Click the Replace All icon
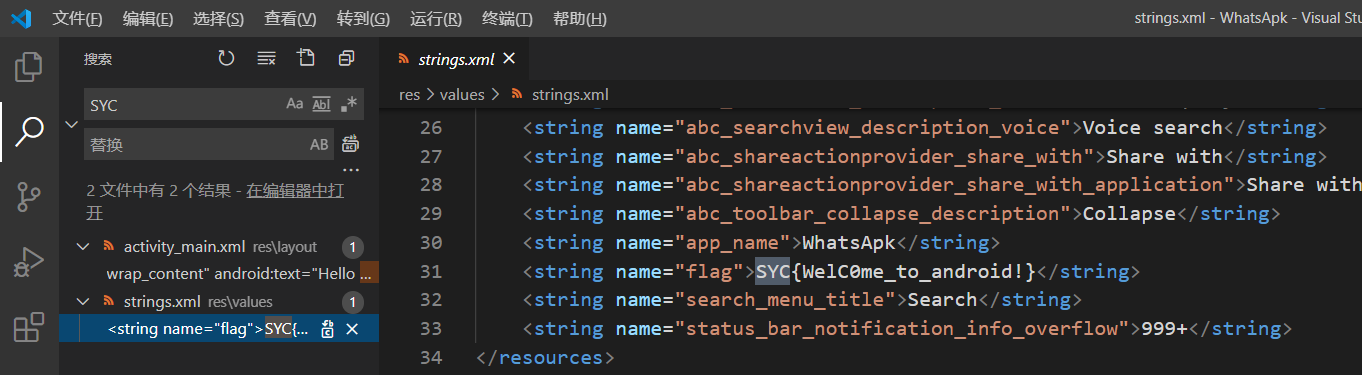 350,145
